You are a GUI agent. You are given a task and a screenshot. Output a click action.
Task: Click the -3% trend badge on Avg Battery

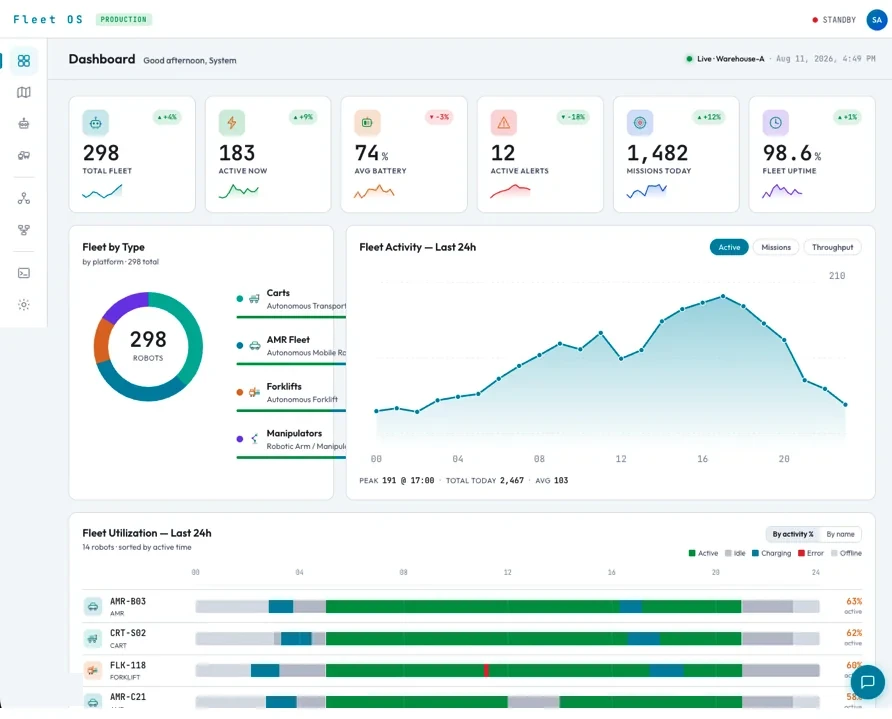439,117
